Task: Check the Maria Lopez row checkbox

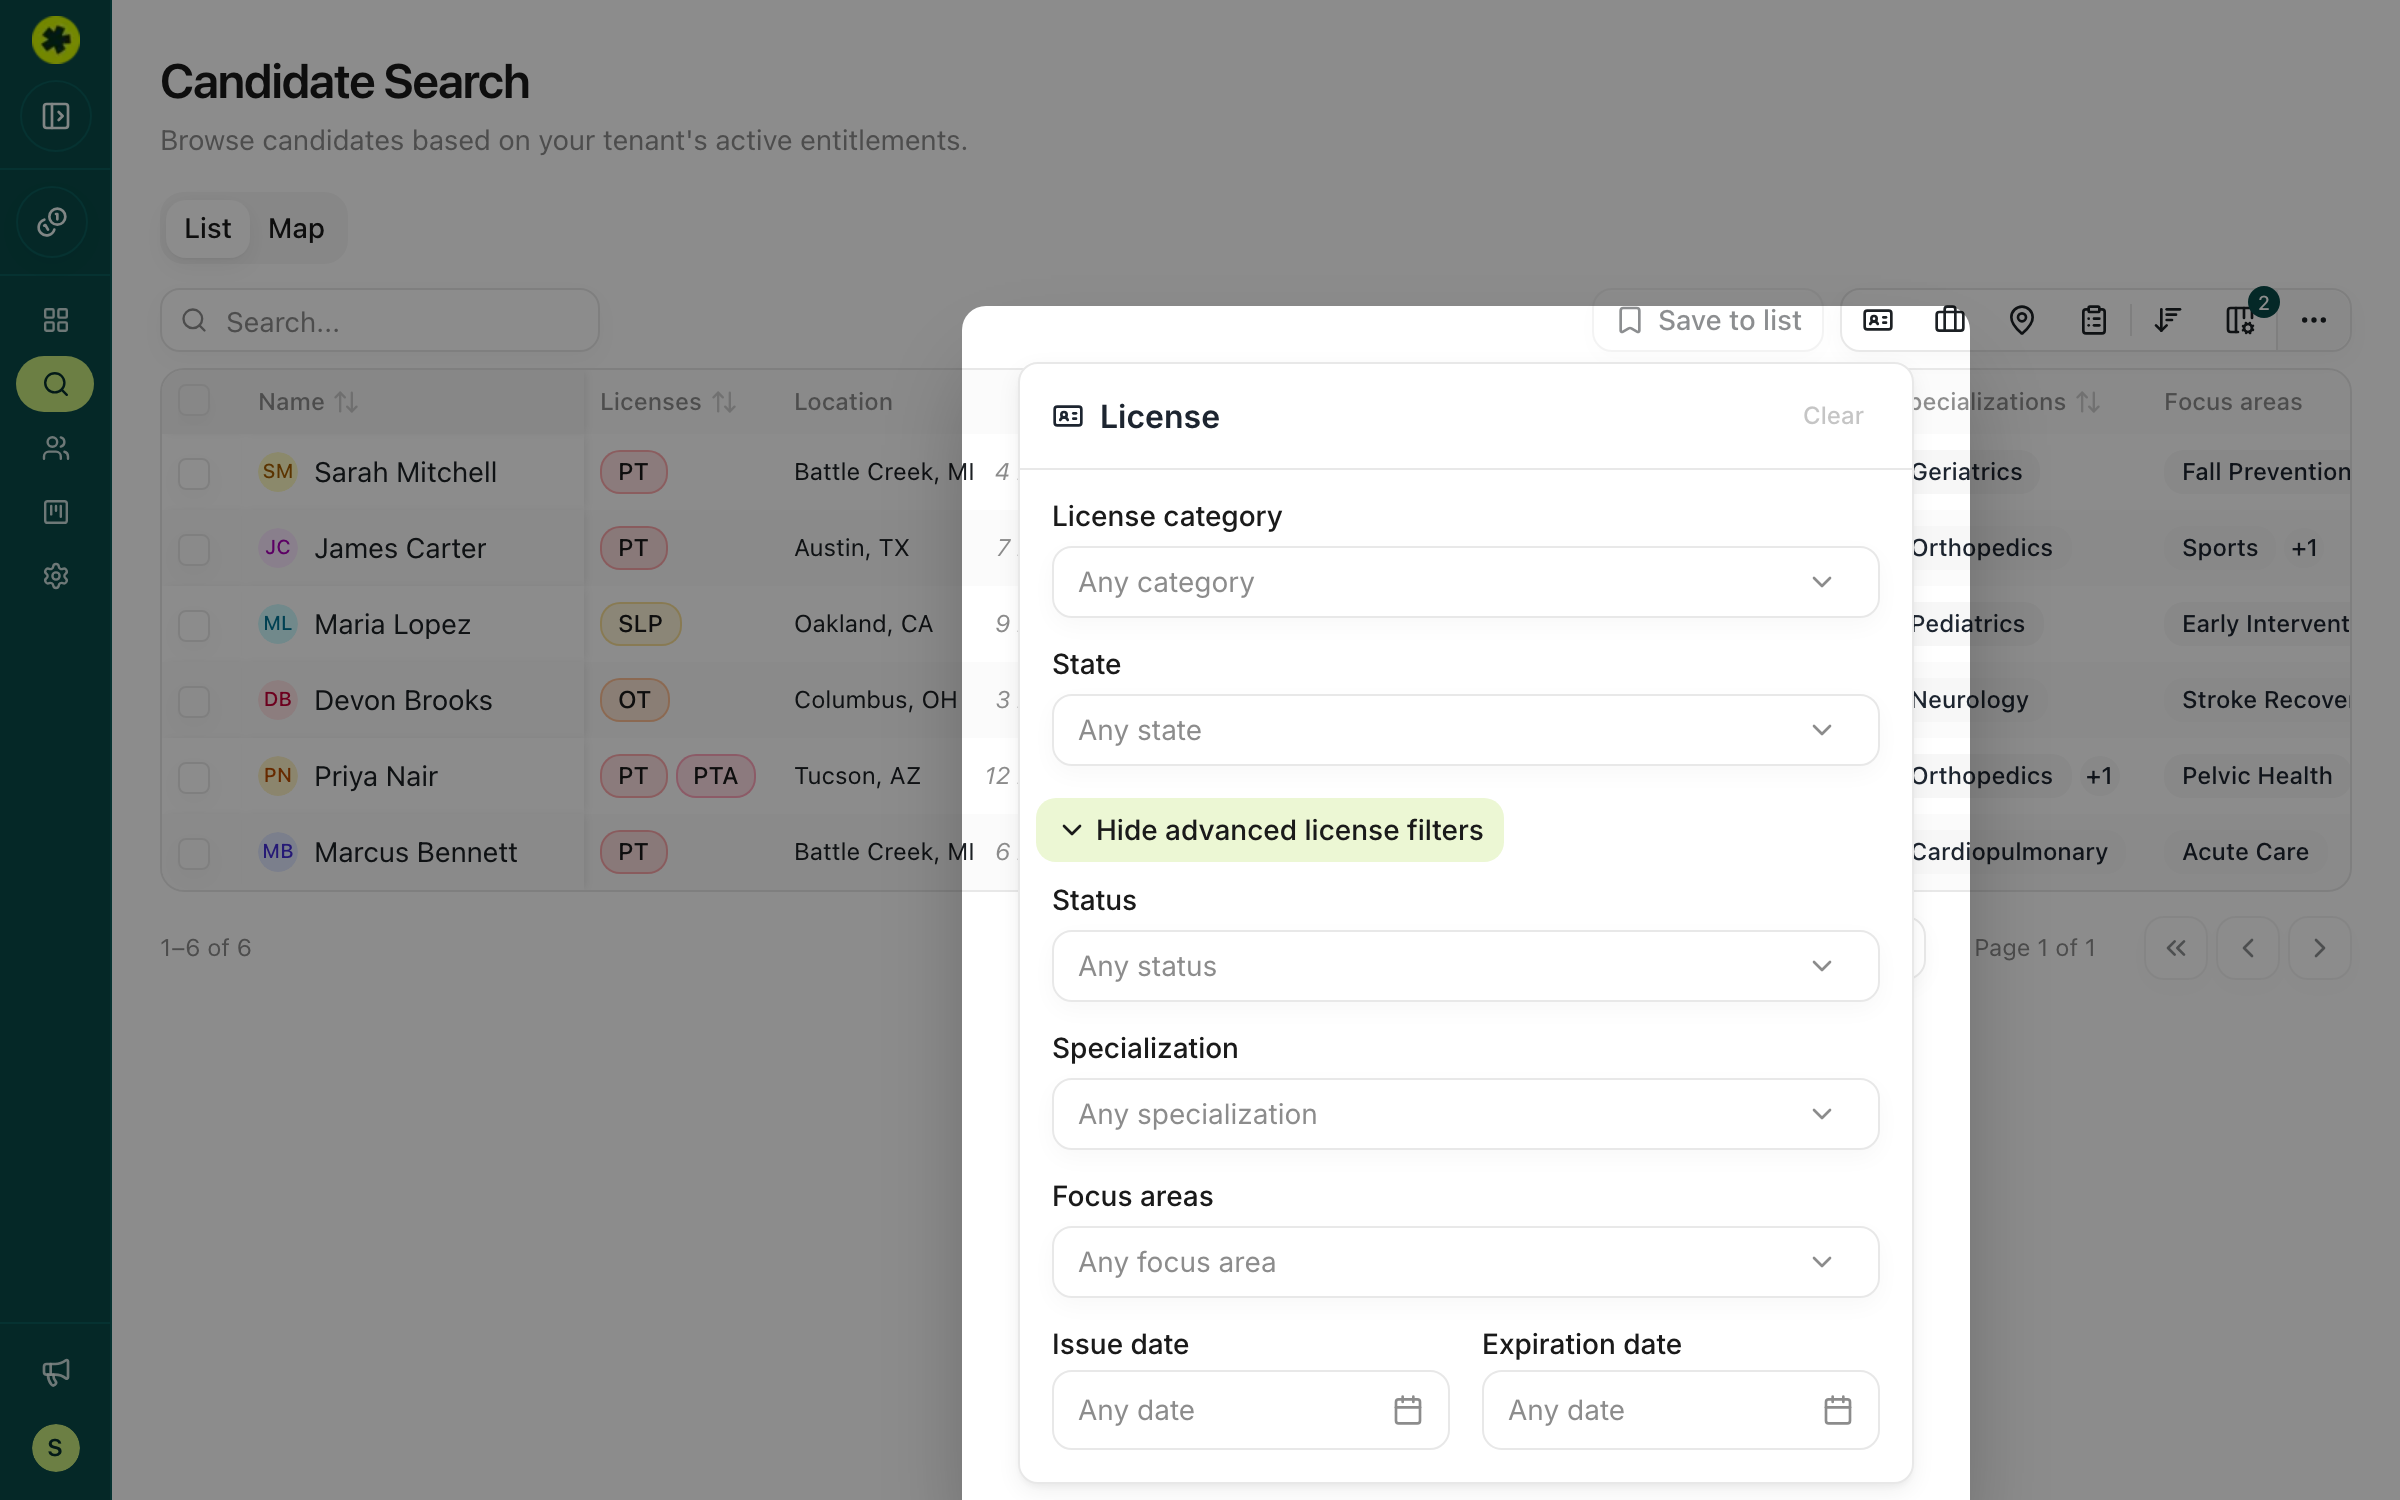Action: coord(194,625)
